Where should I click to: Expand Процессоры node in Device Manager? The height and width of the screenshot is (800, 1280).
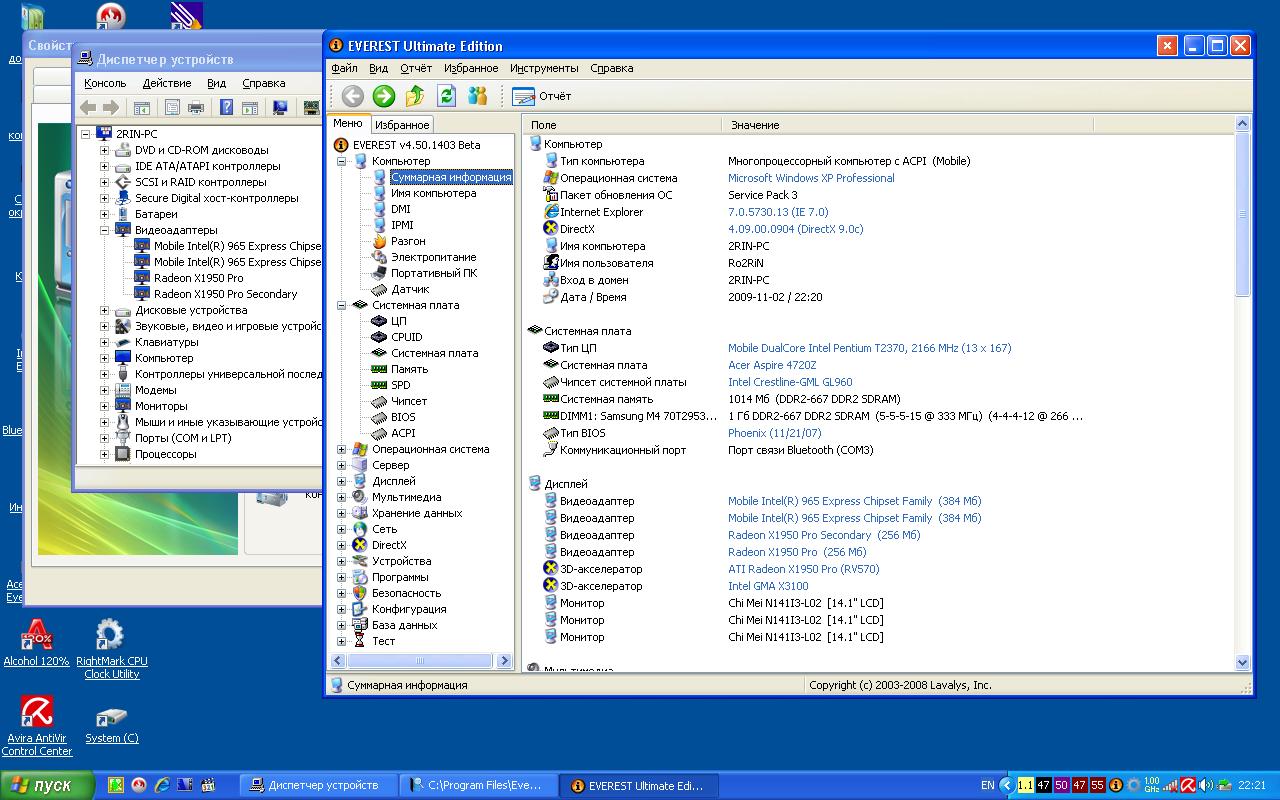click(104, 454)
